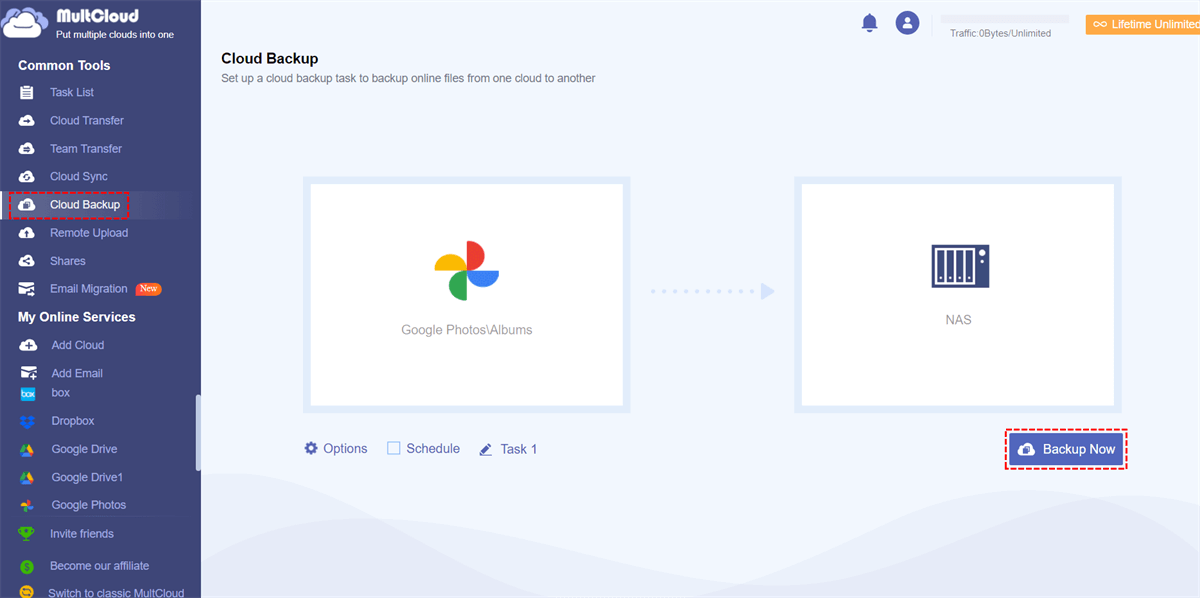Screen dimensions: 1200x598
Task: Open Cloud Transfer menu item
Action: [87, 120]
